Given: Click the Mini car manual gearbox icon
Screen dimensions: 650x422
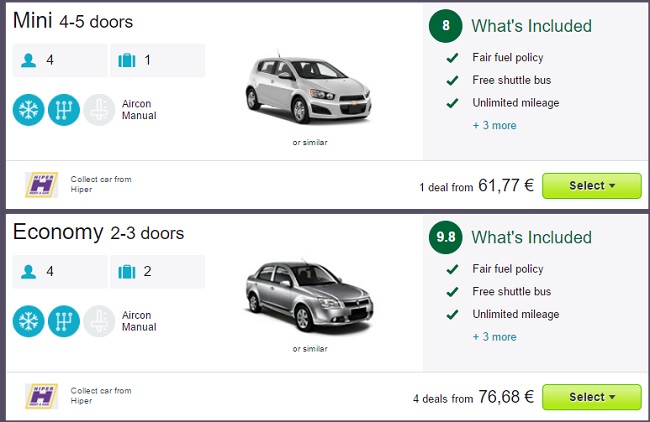Looking at the screenshot, I should [64, 110].
